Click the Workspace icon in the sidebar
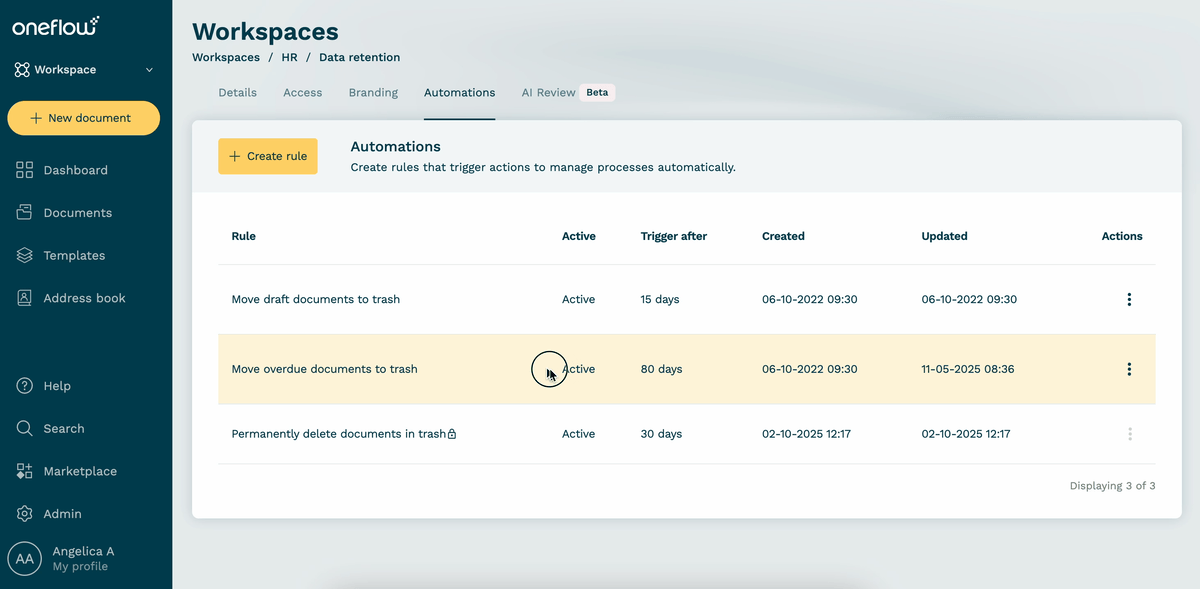This screenshot has height=589, width=1200. (x=22, y=70)
